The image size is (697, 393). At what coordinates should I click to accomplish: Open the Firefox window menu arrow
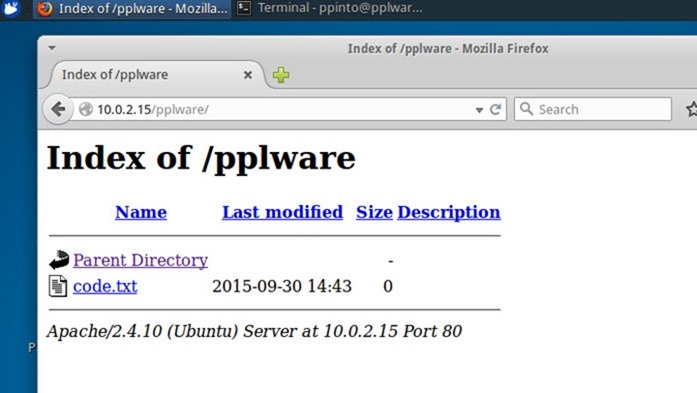tap(52, 48)
